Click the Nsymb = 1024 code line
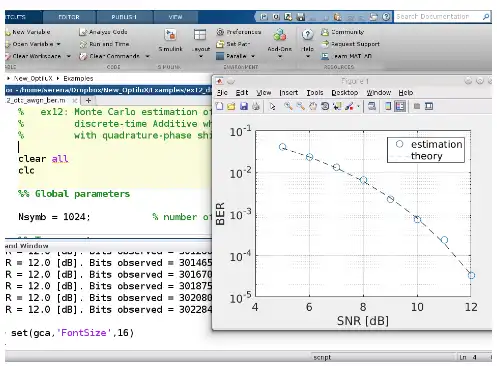The image size is (497, 366). click(54, 217)
